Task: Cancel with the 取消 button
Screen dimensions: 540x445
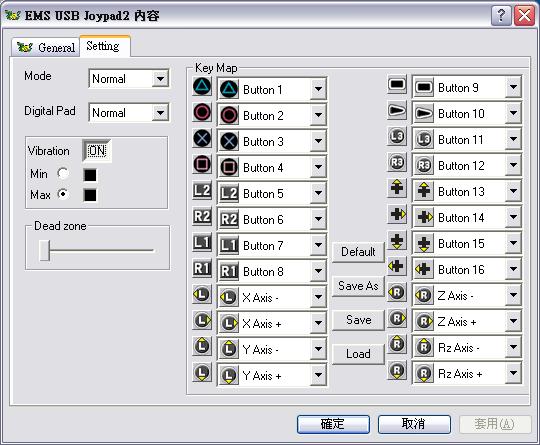Action: (x=414, y=424)
